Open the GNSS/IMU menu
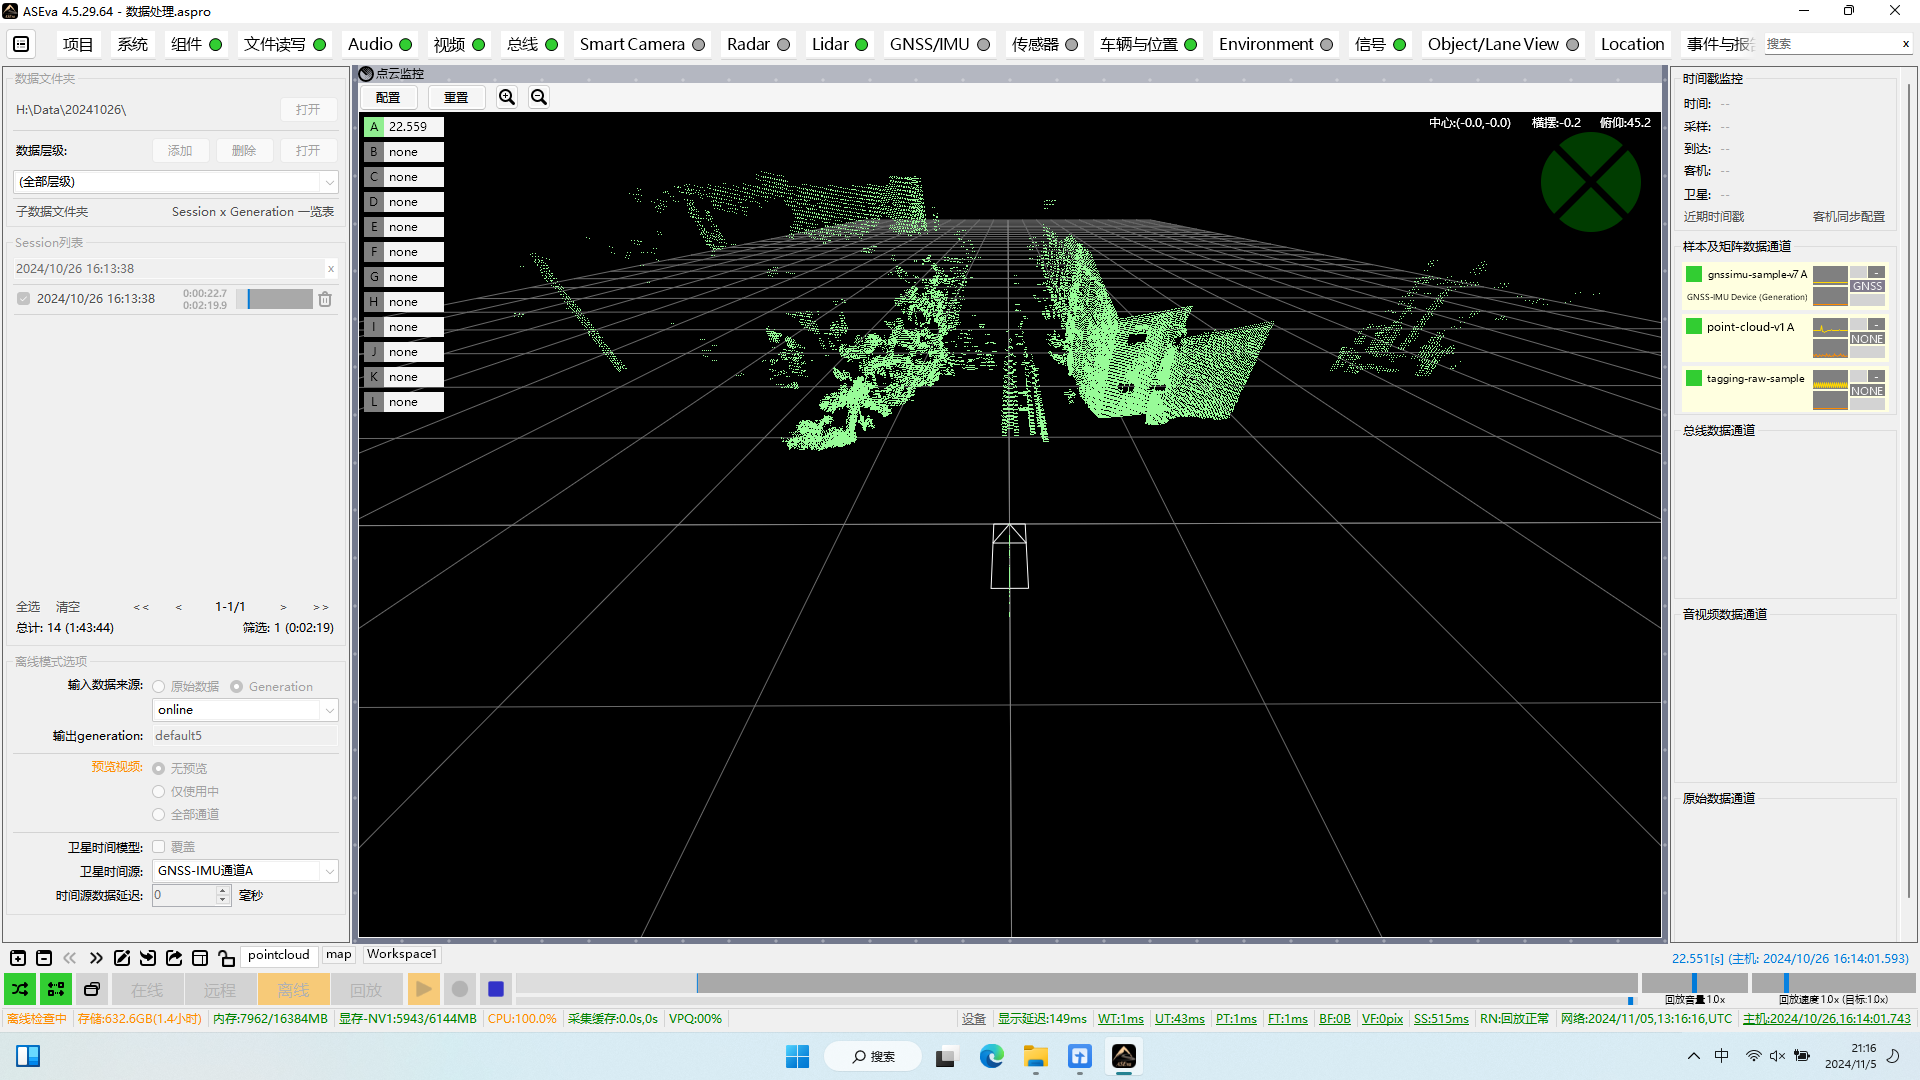 pyautogui.click(x=940, y=44)
